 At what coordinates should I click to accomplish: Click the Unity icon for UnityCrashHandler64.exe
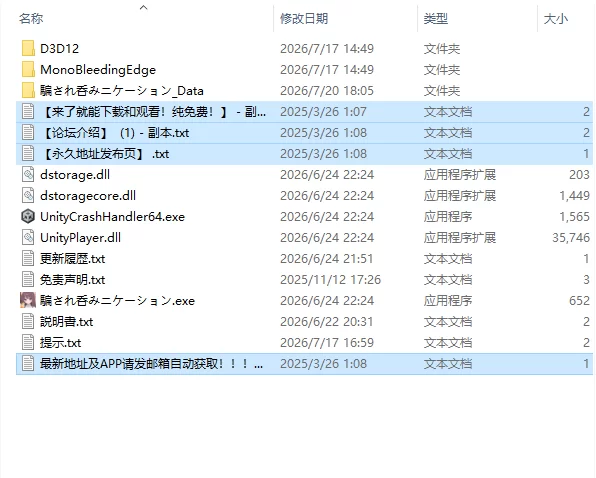click(28, 217)
